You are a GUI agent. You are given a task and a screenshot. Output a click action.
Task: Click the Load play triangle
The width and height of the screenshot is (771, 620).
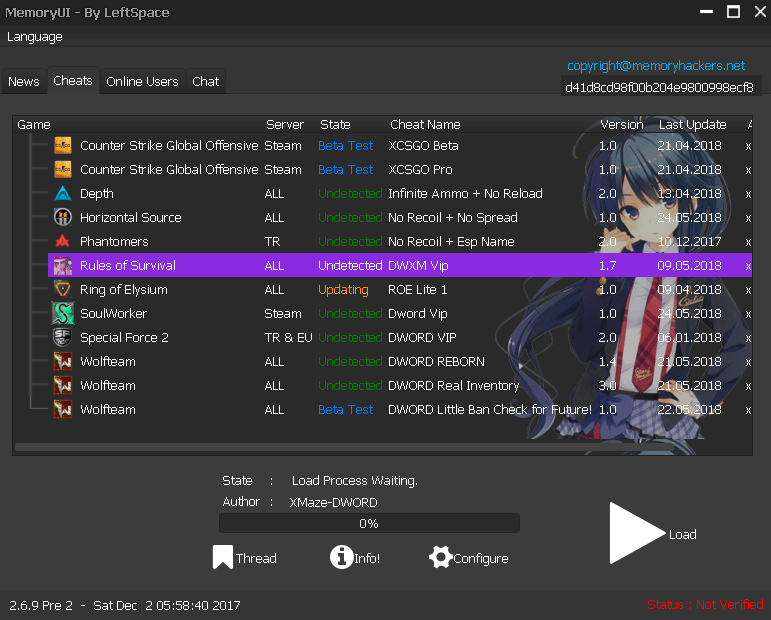(637, 532)
